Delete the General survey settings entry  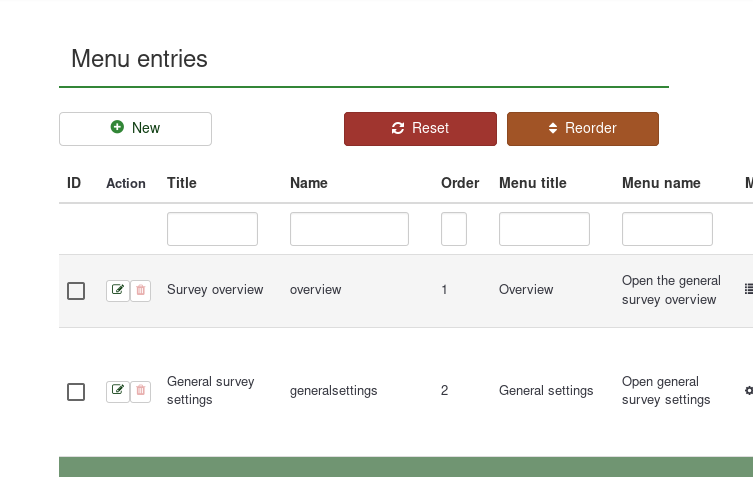coord(141,391)
